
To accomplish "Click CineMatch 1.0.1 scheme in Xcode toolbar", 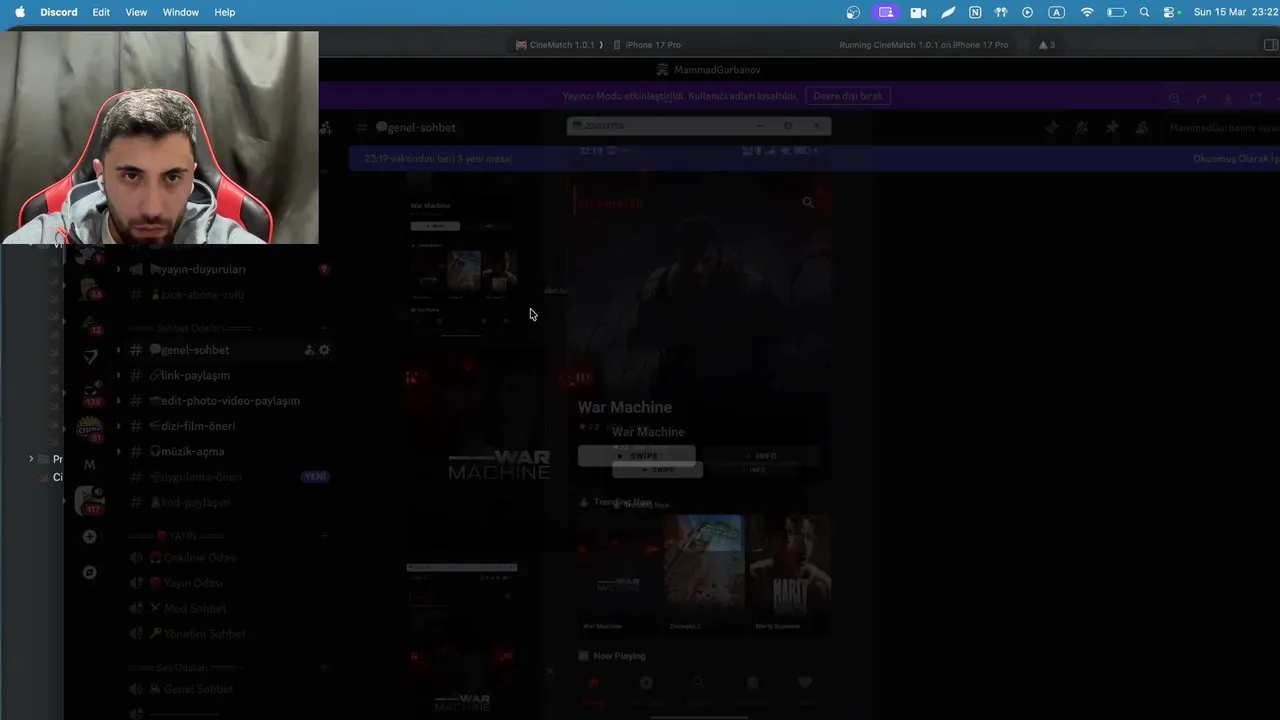I will [x=555, y=45].
